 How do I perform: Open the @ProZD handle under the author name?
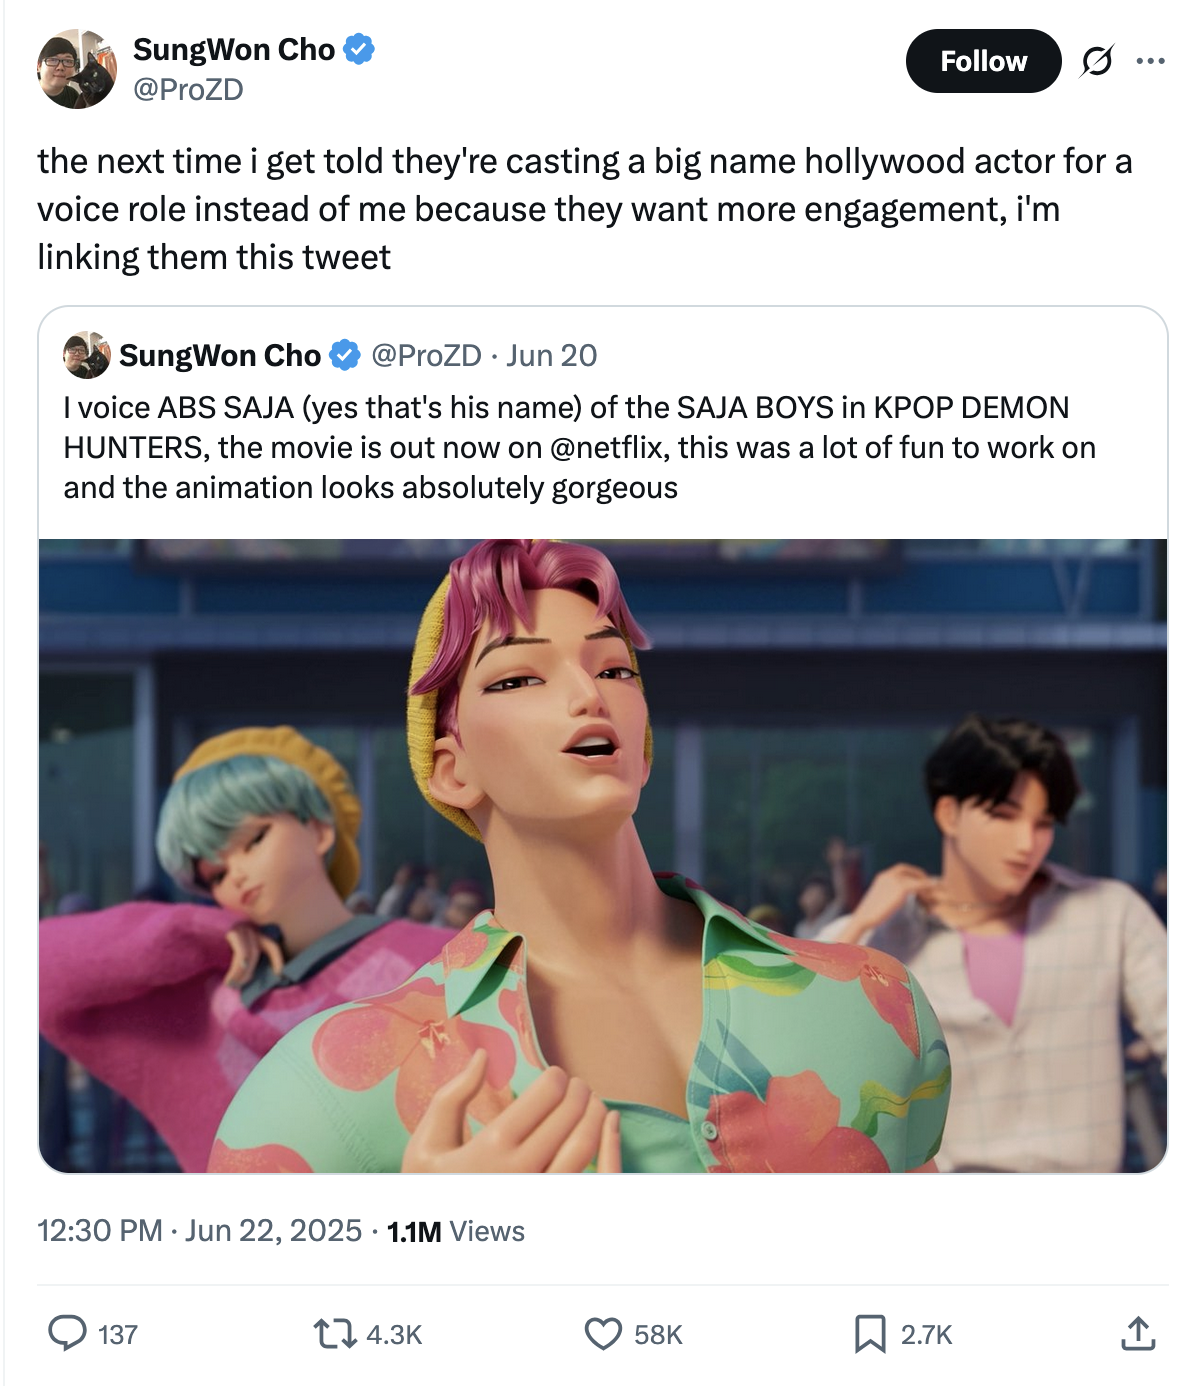tap(188, 89)
